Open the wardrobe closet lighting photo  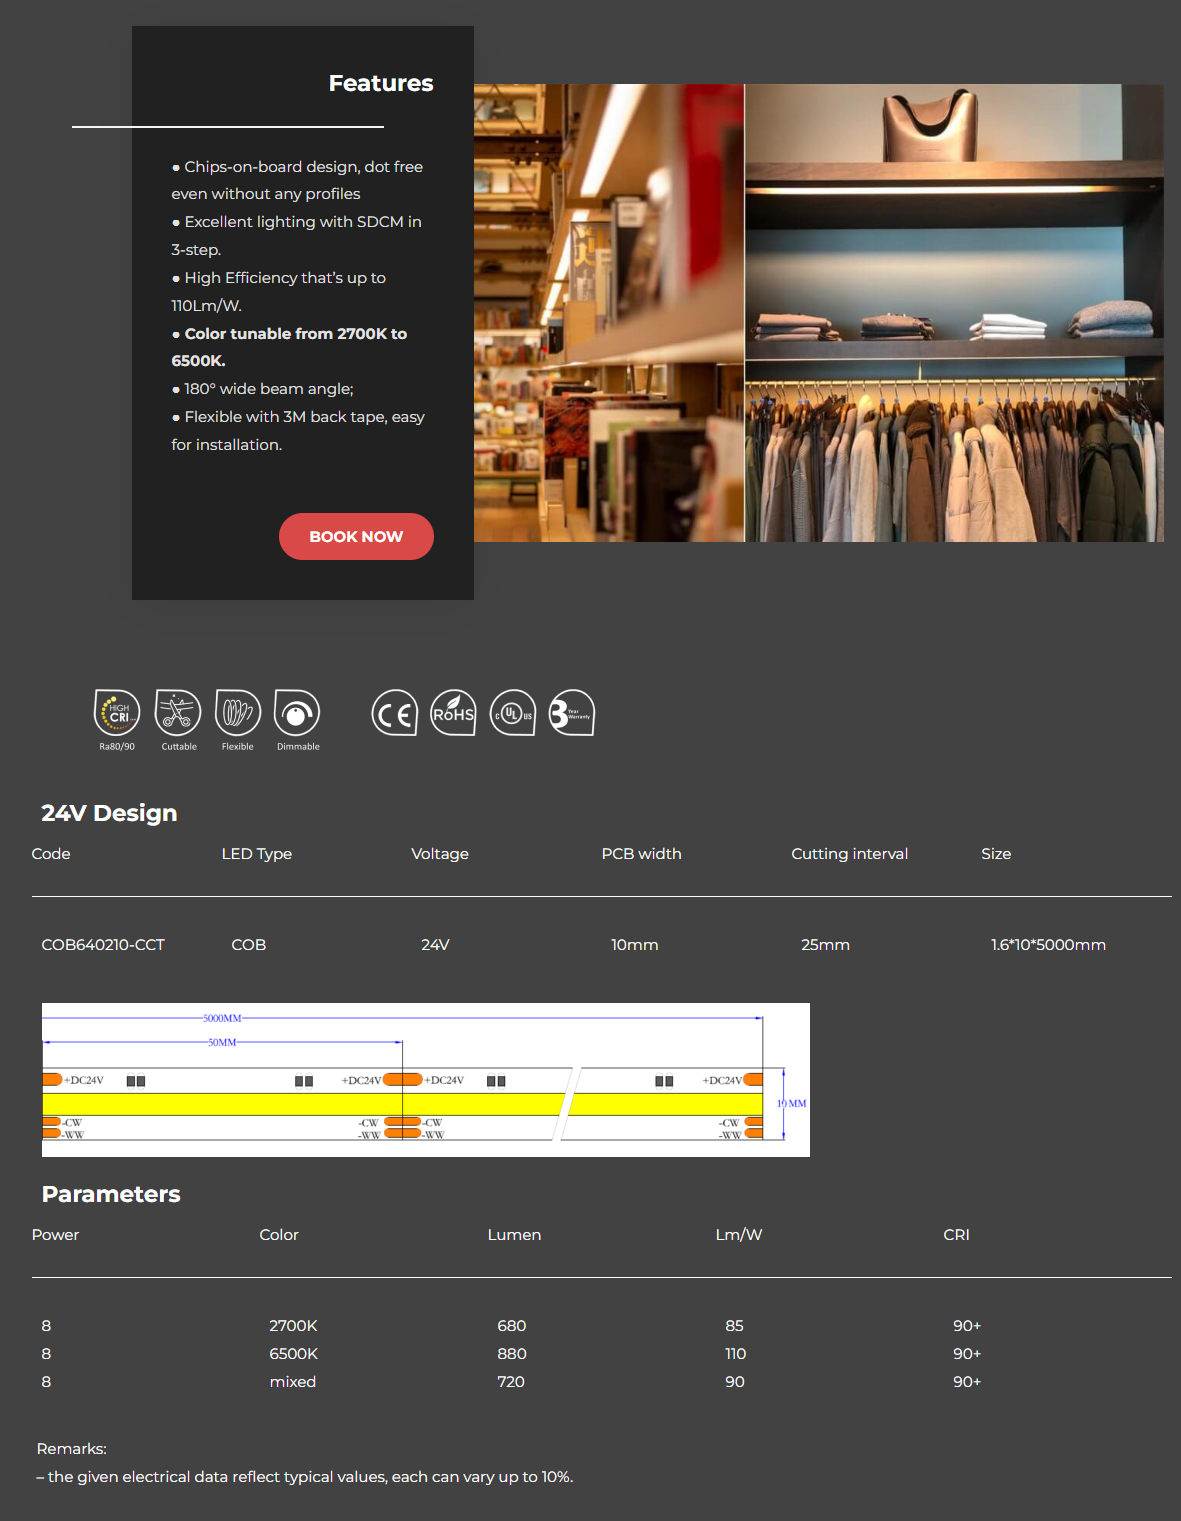[954, 313]
